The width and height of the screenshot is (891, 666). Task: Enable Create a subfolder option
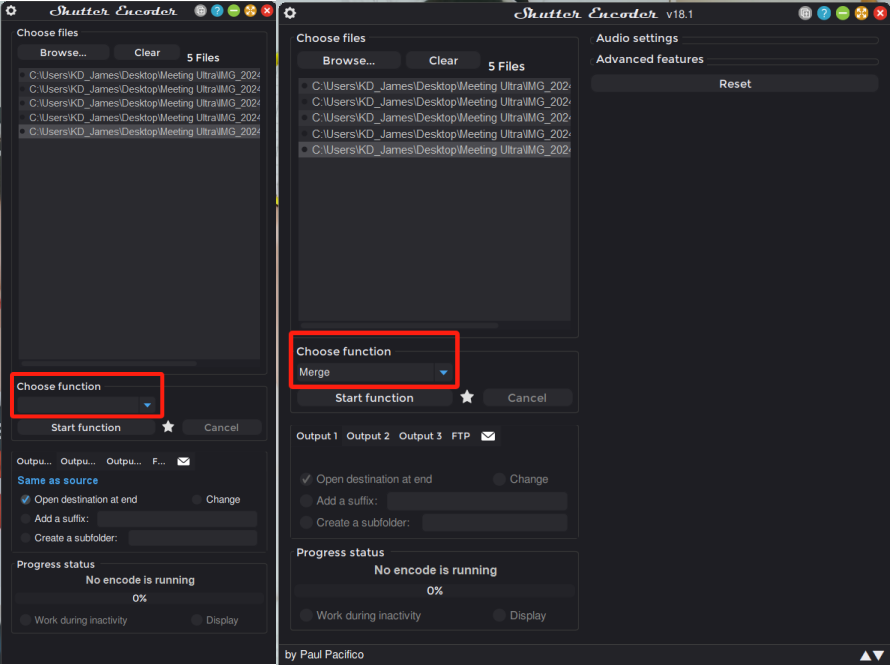point(305,522)
